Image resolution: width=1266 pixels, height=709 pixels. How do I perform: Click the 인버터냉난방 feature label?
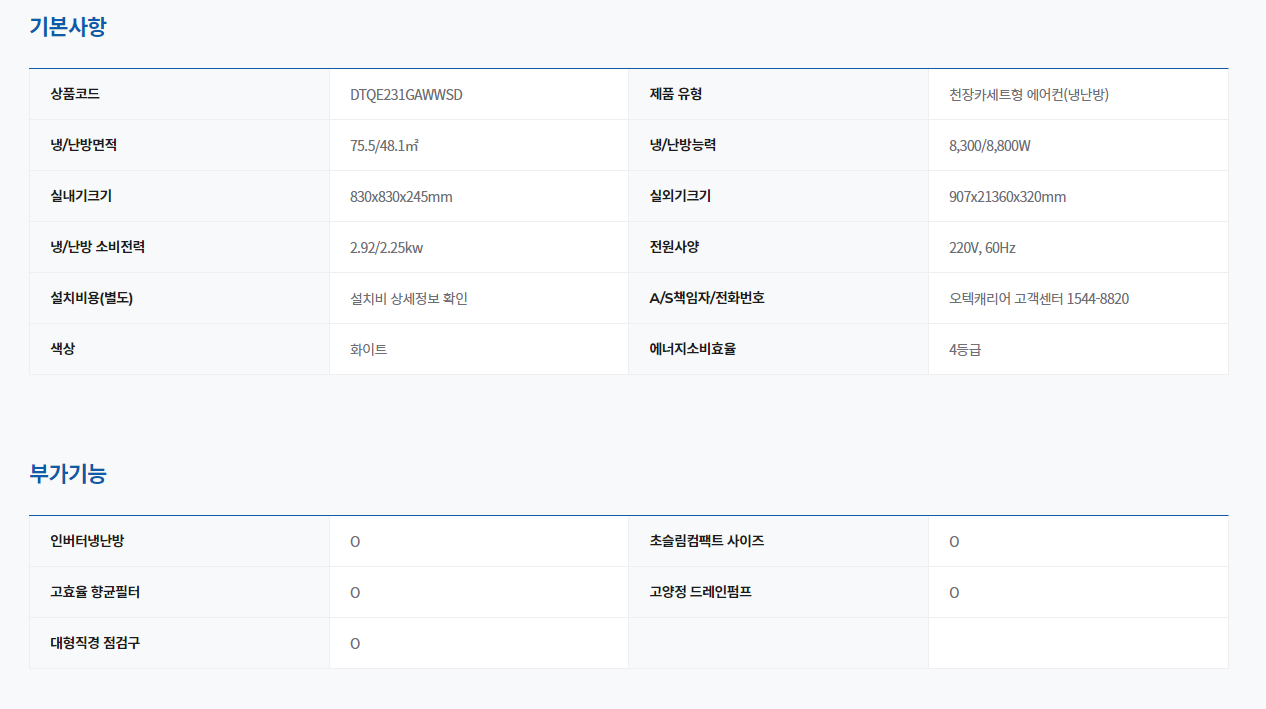(x=87, y=541)
